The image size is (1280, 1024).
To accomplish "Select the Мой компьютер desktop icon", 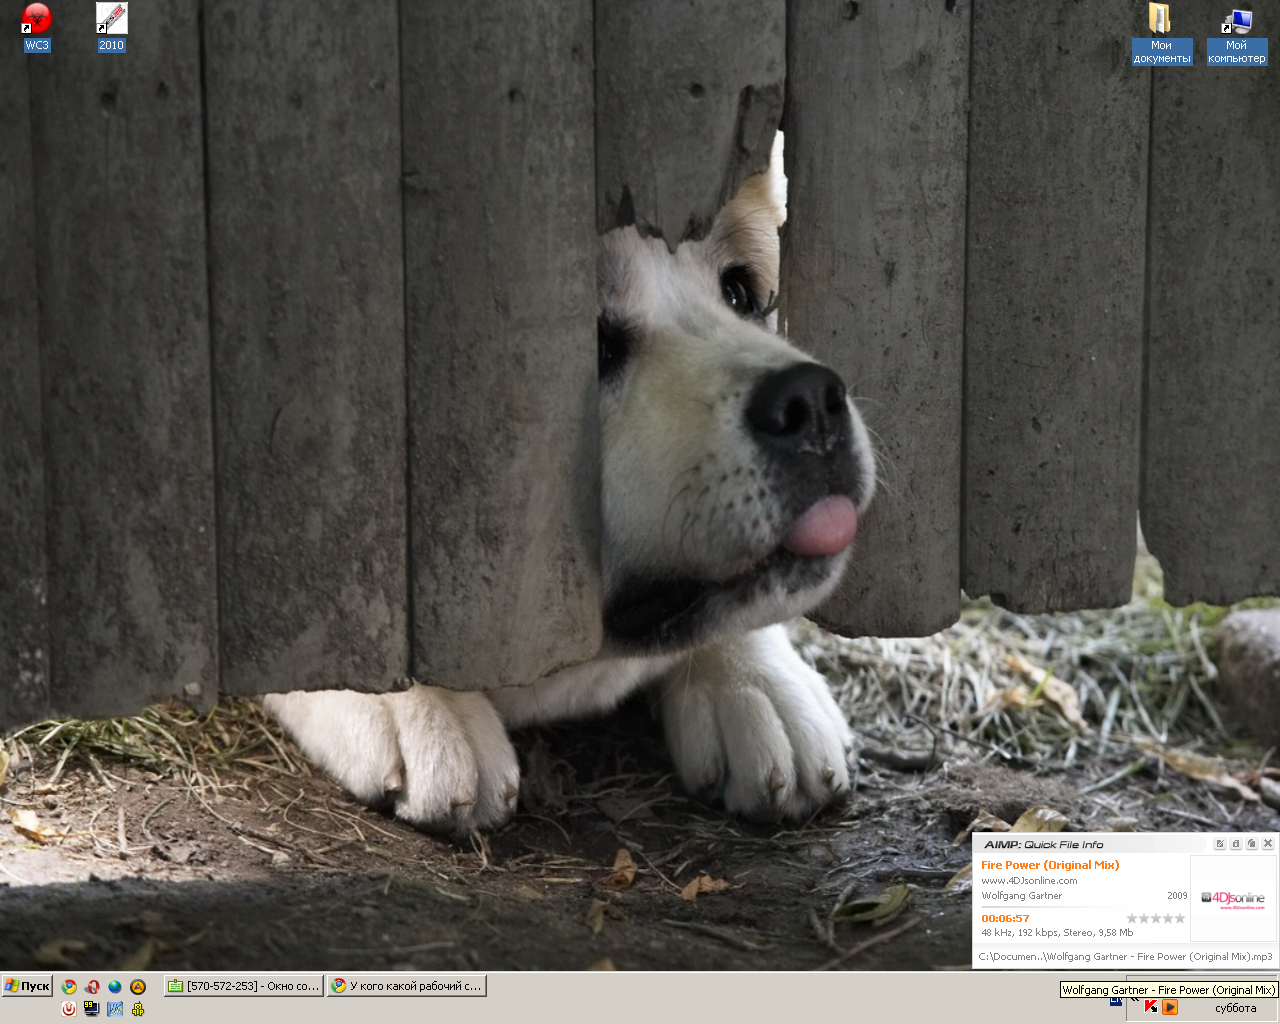I will pyautogui.click(x=1236, y=21).
